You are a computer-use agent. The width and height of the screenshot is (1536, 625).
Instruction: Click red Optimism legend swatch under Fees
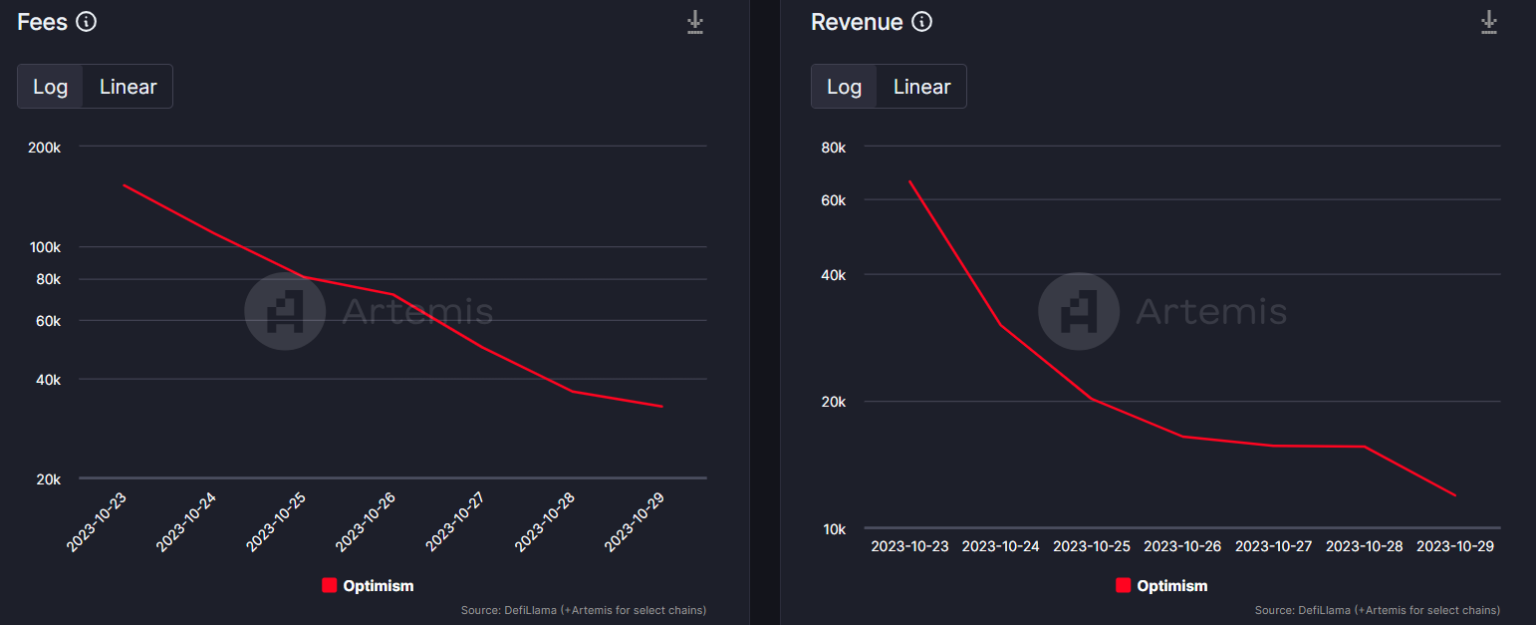(x=329, y=586)
